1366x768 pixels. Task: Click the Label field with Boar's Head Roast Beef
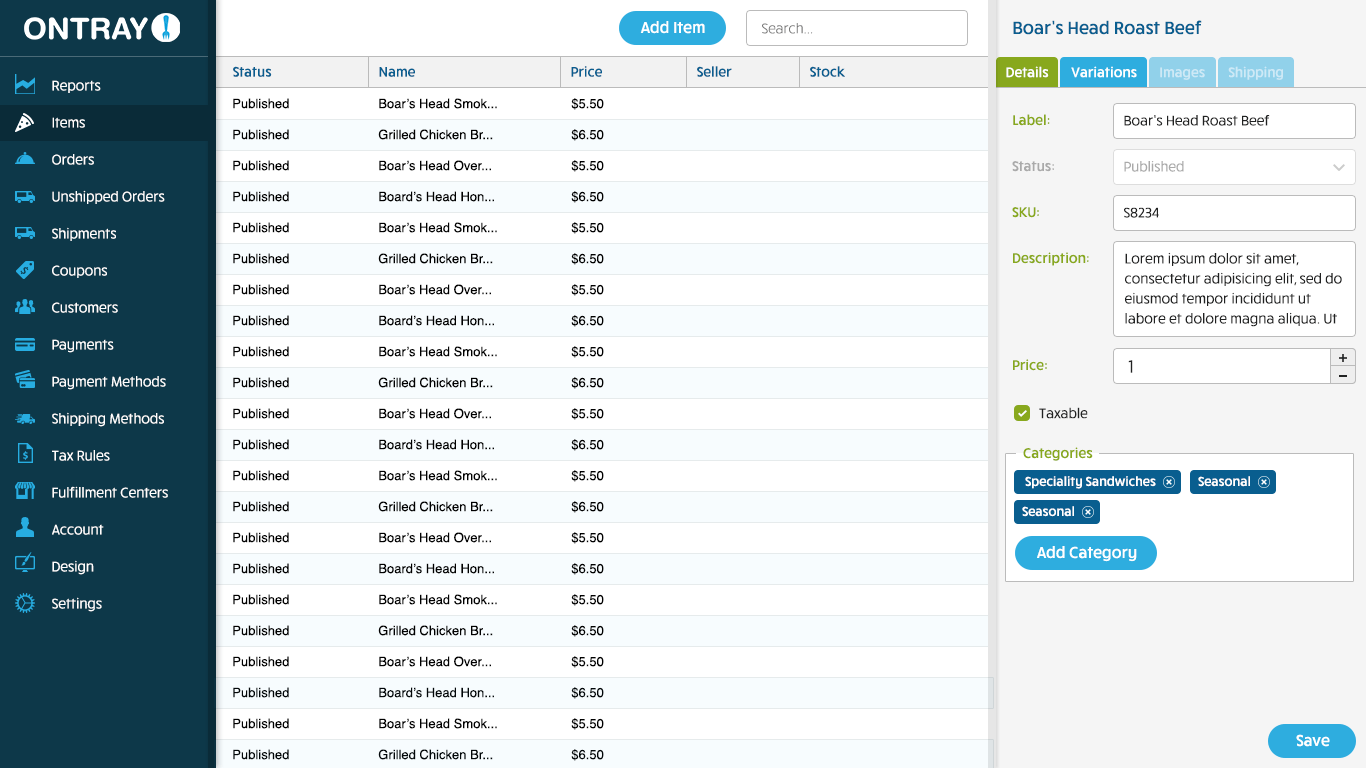click(x=1234, y=121)
